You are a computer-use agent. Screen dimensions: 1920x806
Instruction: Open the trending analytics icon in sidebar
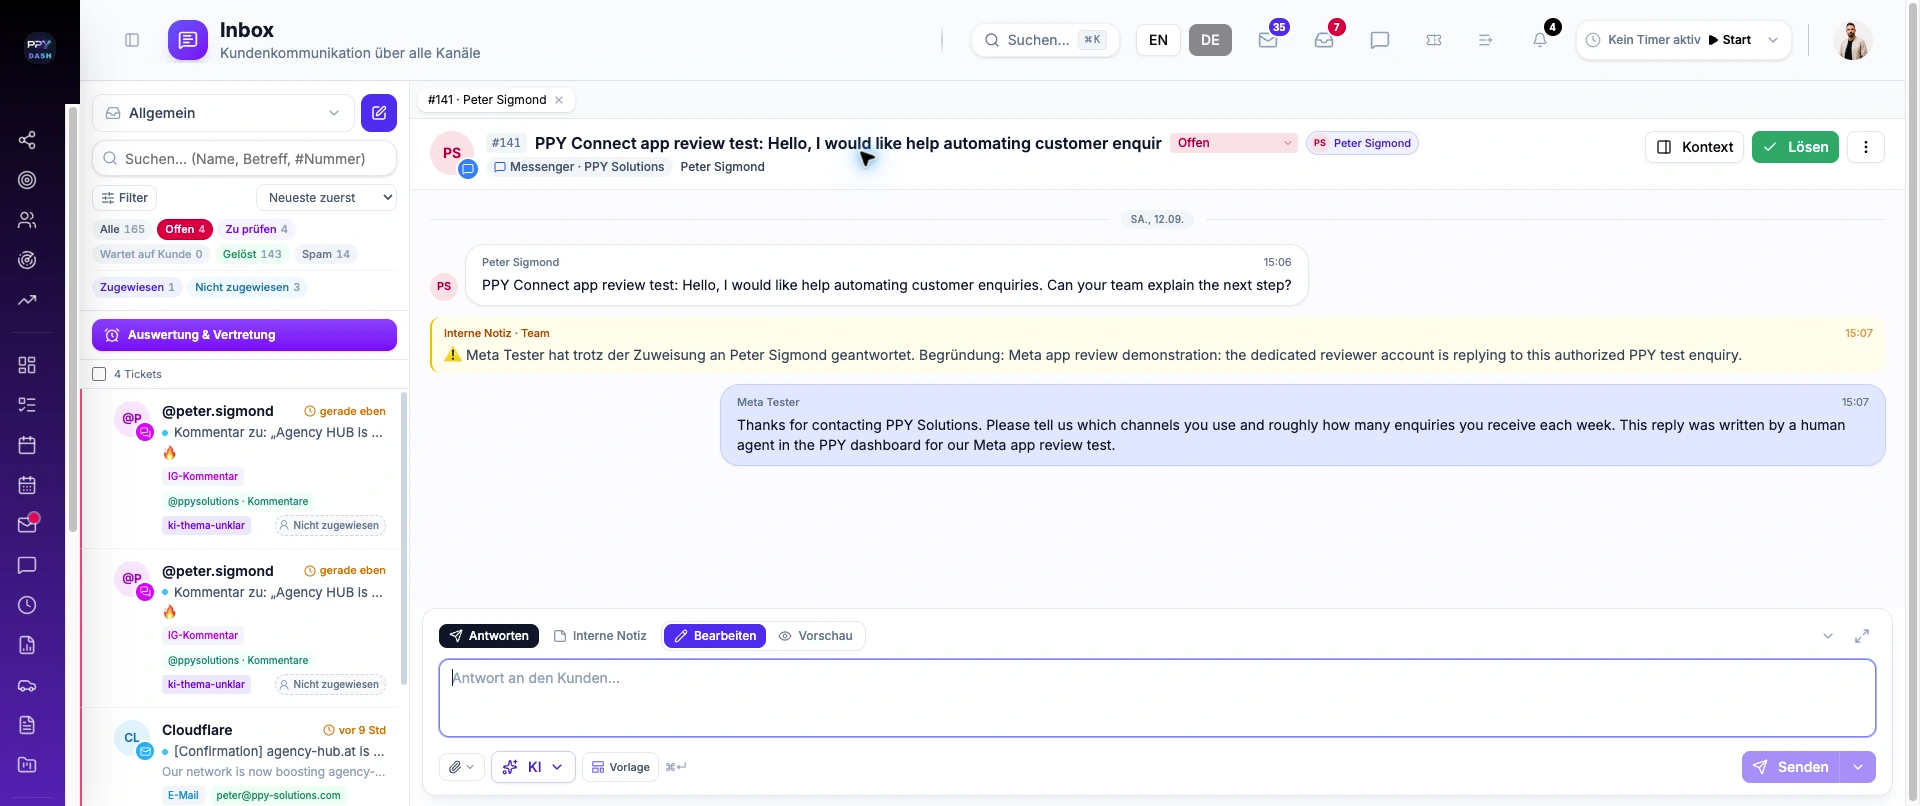click(27, 300)
